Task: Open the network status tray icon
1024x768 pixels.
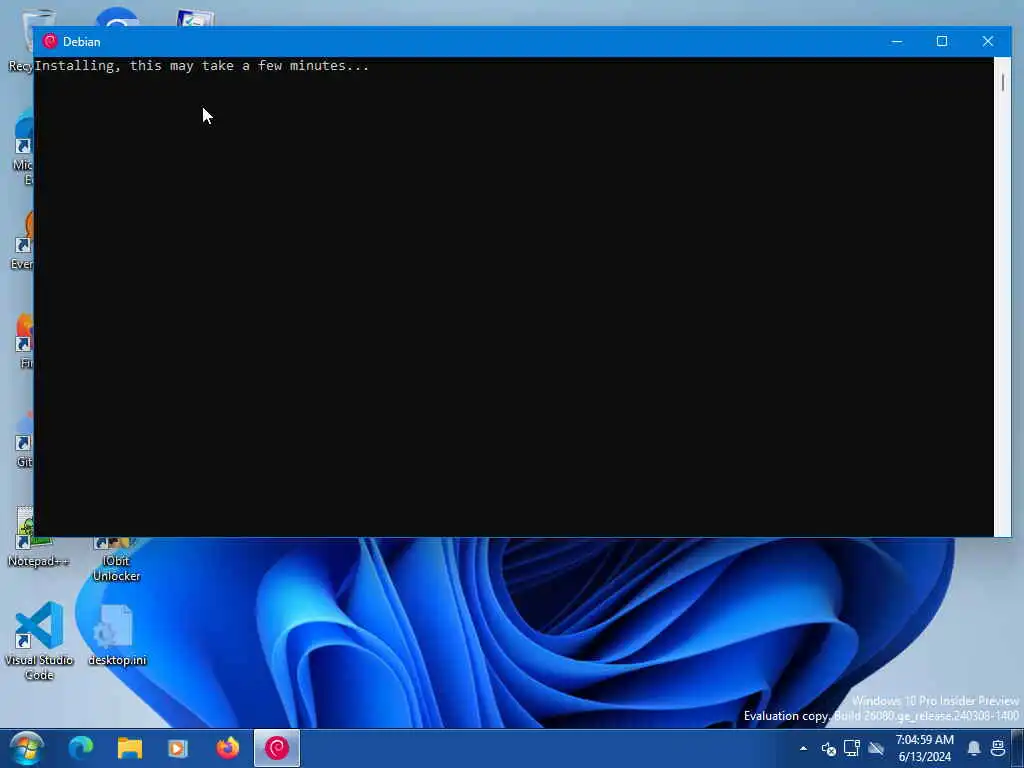Action: 852,748
